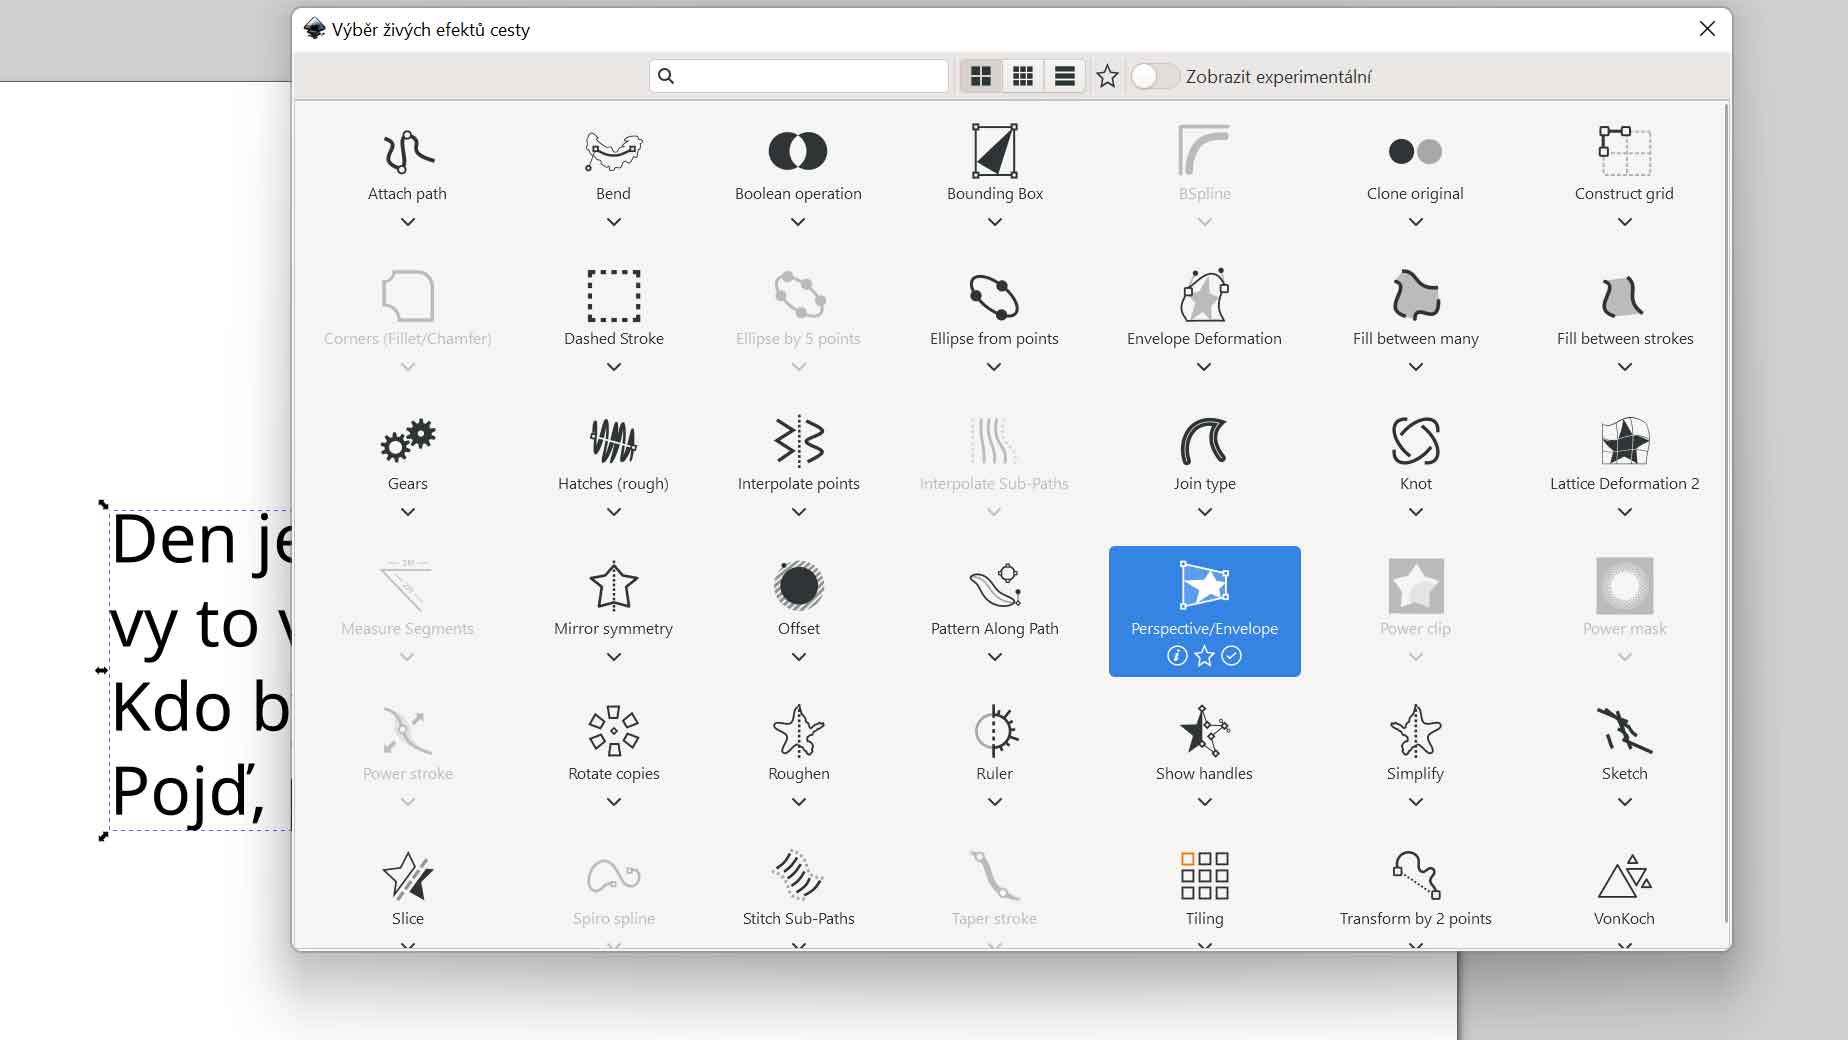Toggle showing only favorite effects star
1848x1040 pixels.
[x=1107, y=77]
